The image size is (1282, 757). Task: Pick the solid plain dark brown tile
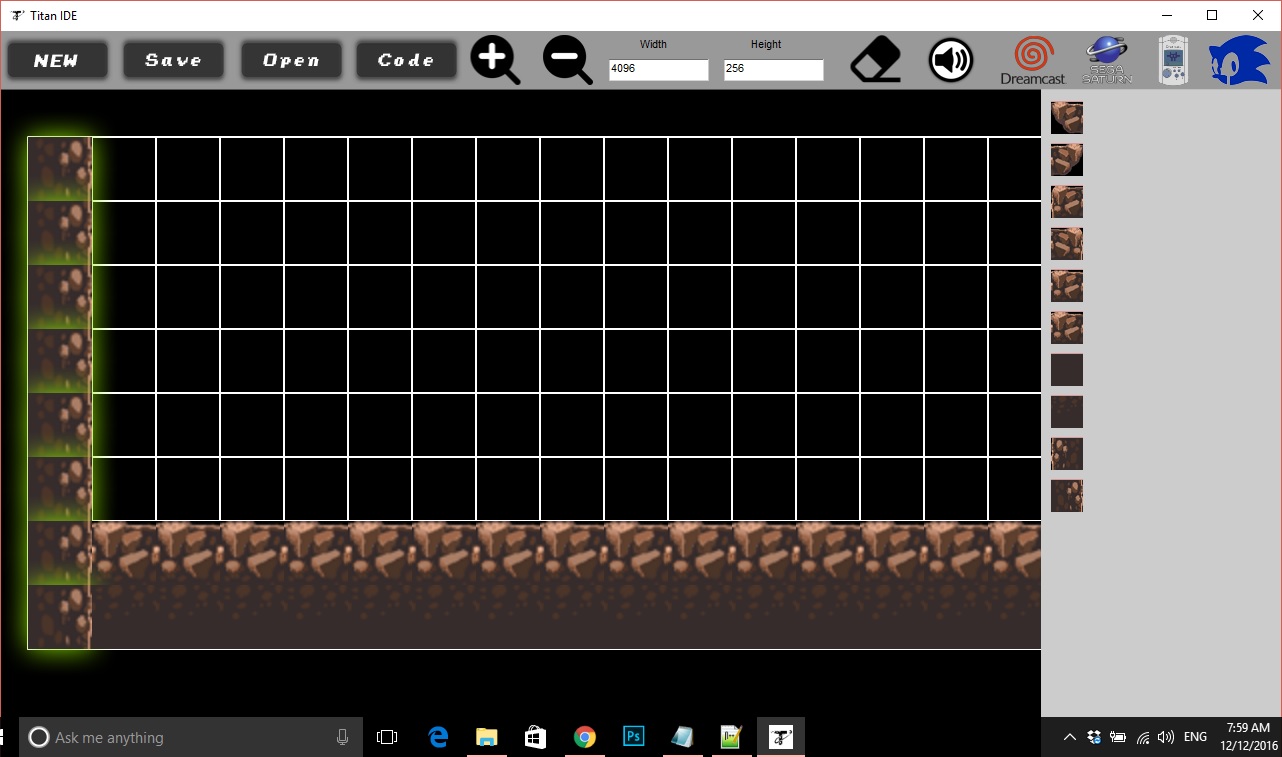tap(1067, 370)
